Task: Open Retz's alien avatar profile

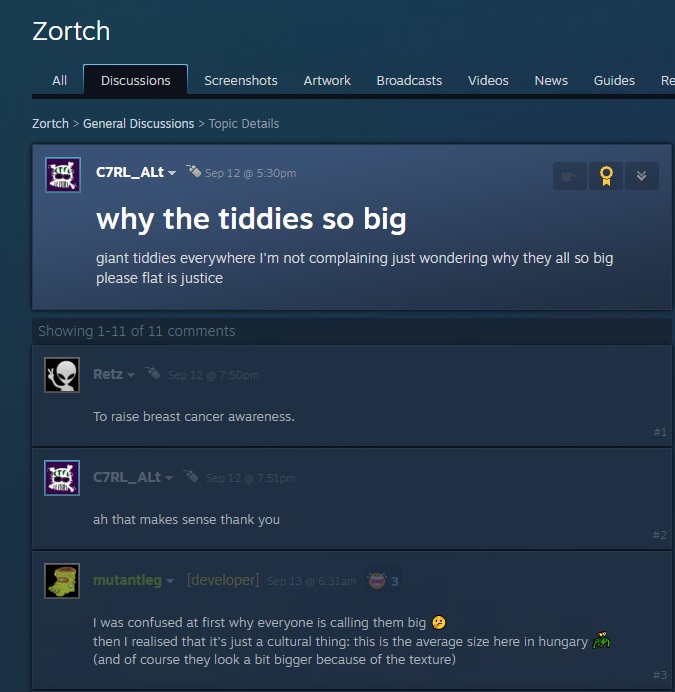Action: pos(62,375)
